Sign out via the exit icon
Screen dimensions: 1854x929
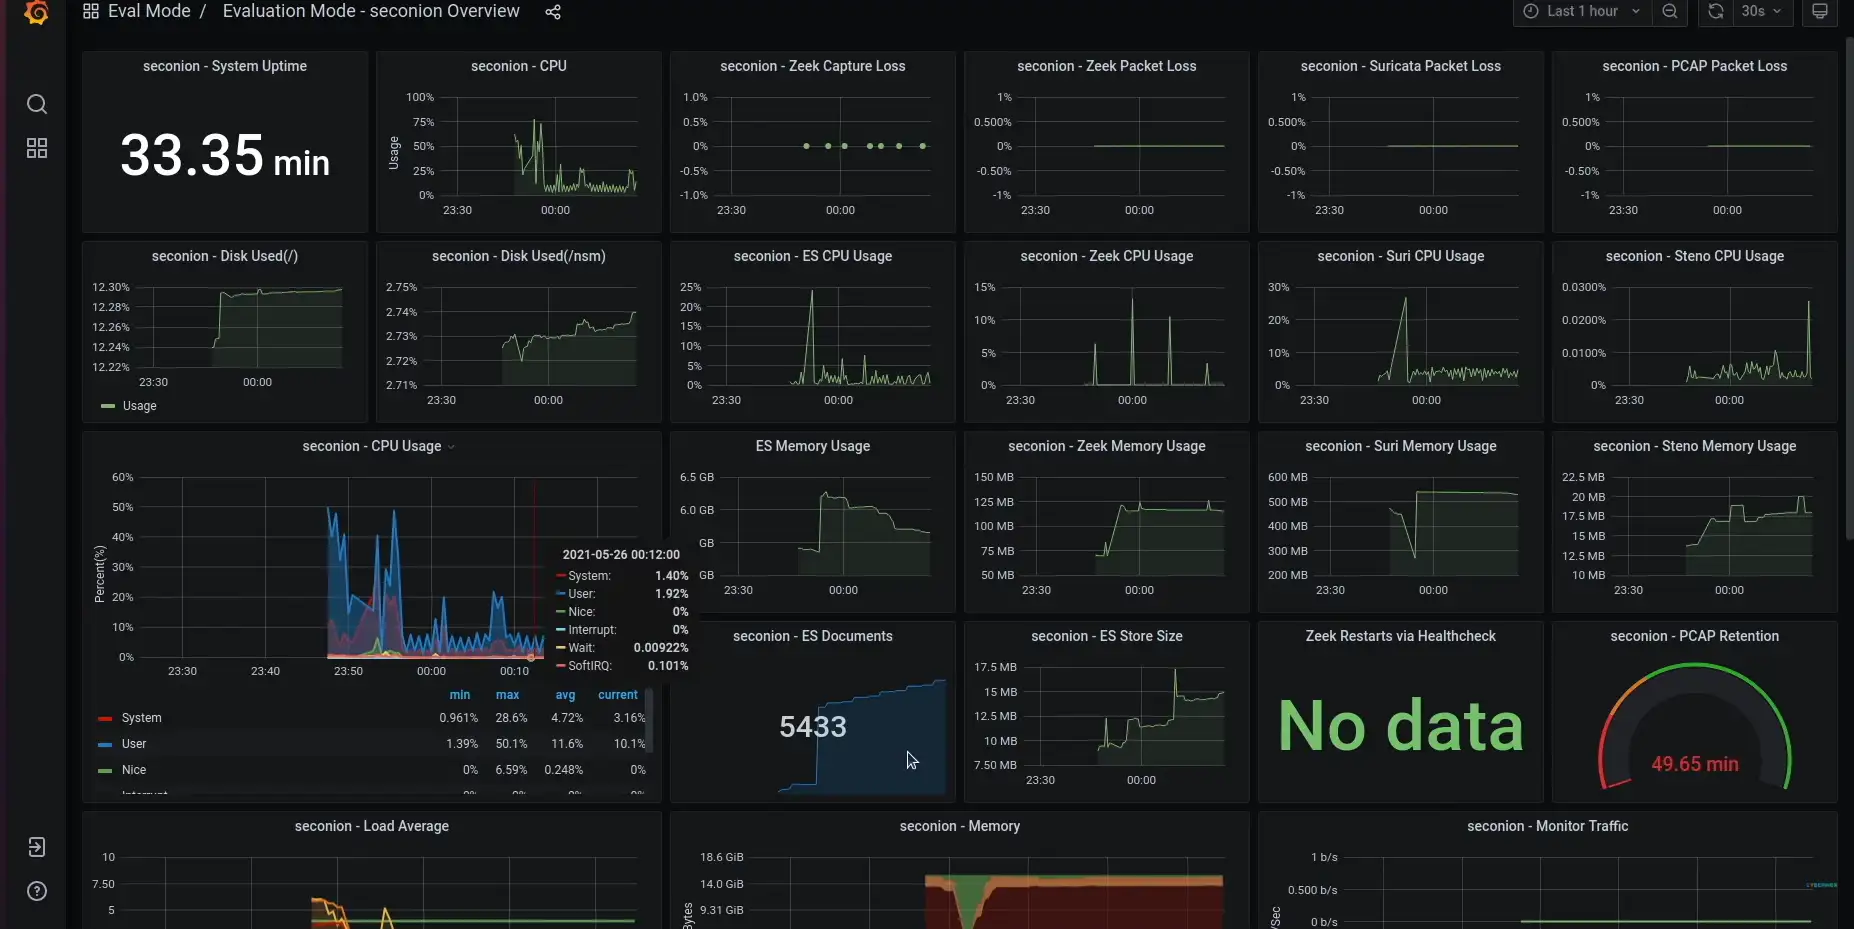click(36, 847)
